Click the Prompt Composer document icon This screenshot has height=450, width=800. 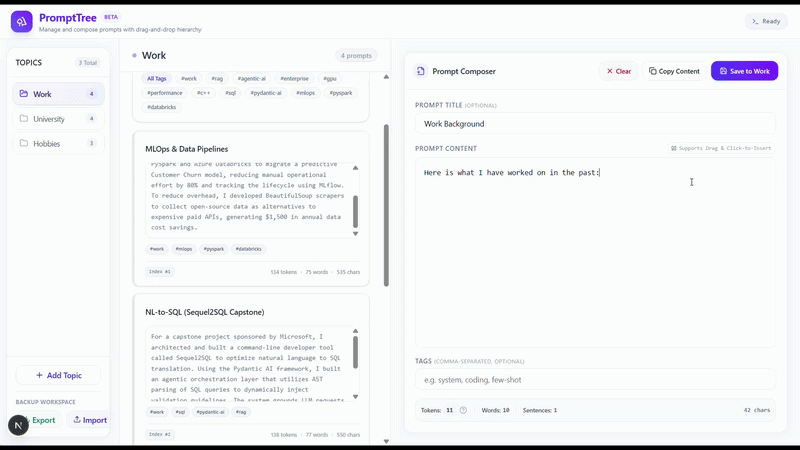[420, 71]
